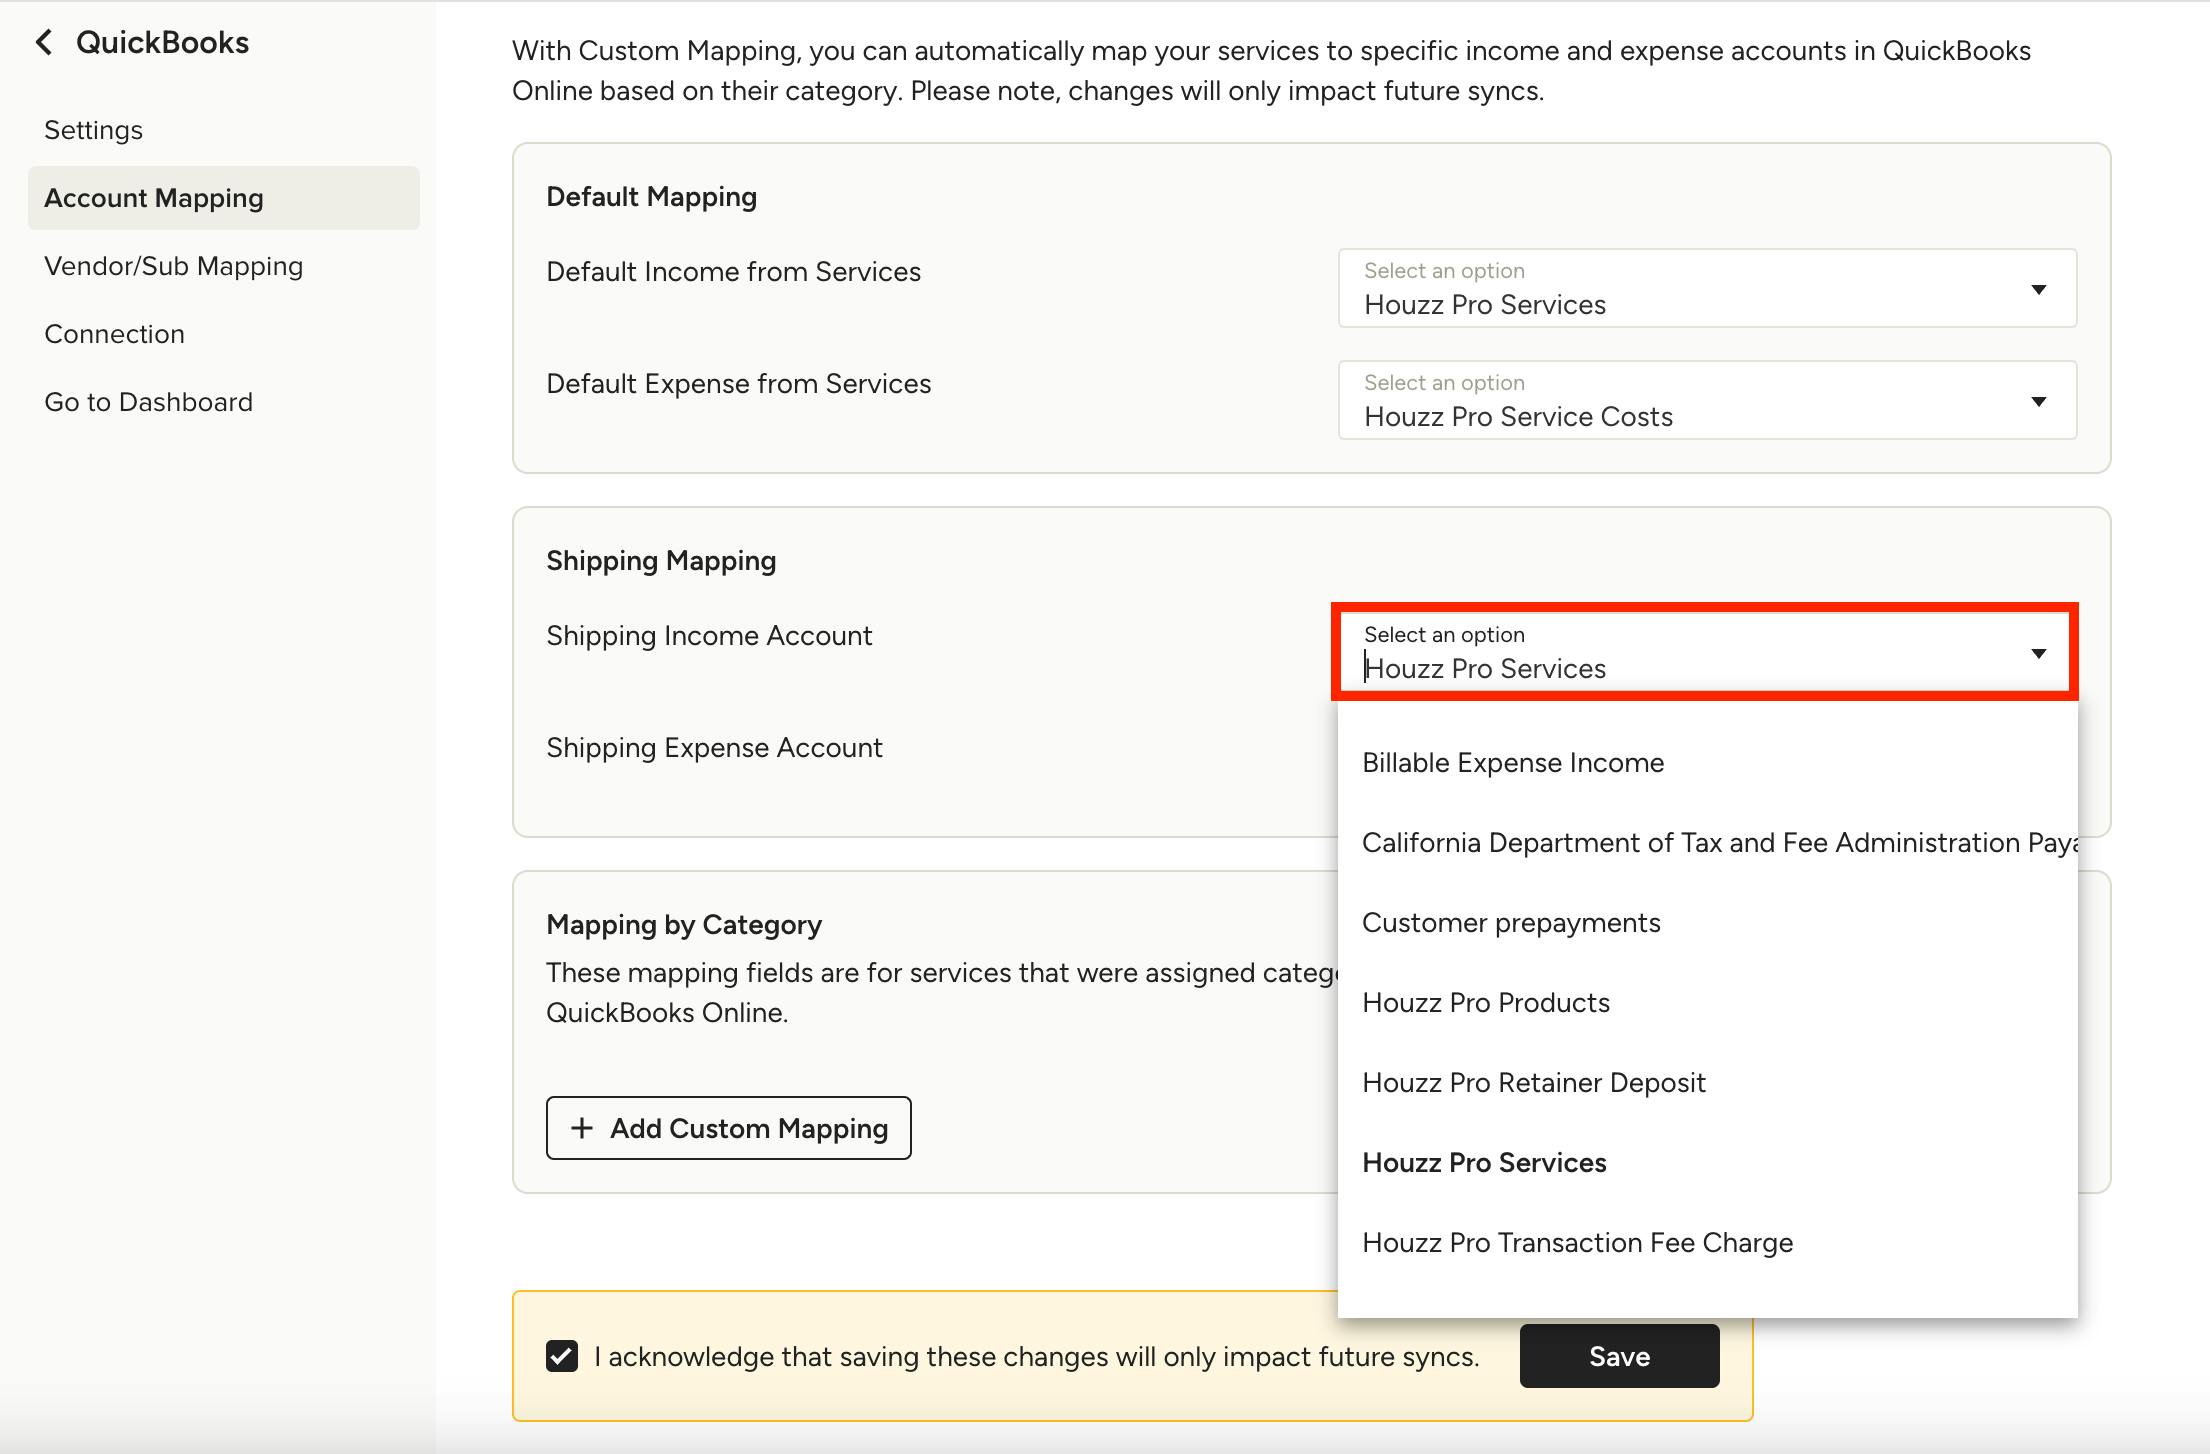This screenshot has width=2210, height=1454.
Task: Expand the Default Expense from Services dropdown
Action: coord(2038,402)
